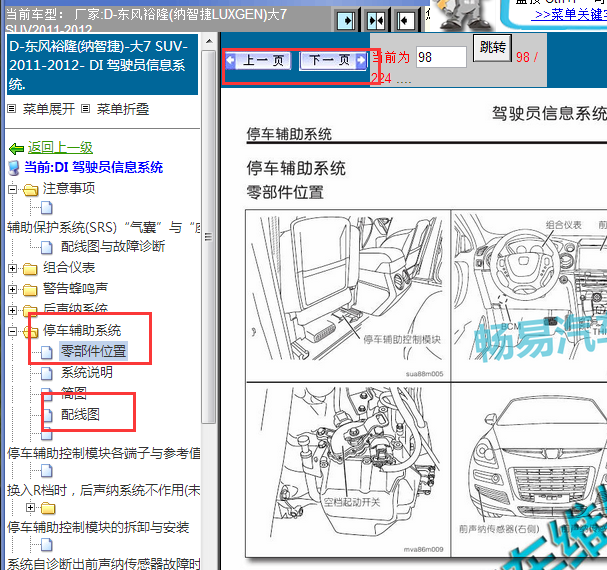Go to next page with 下一页 button
This screenshot has width=607, height=570.
coord(333,60)
